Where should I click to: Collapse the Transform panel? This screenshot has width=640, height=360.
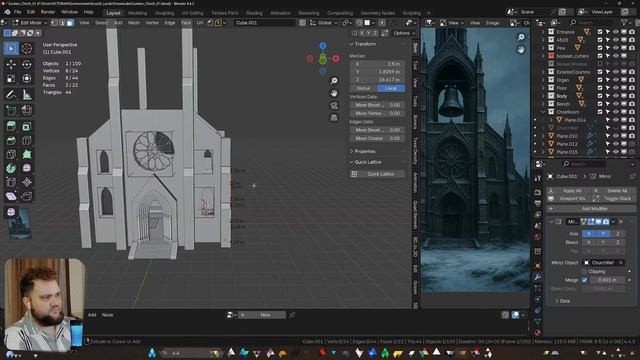352,44
